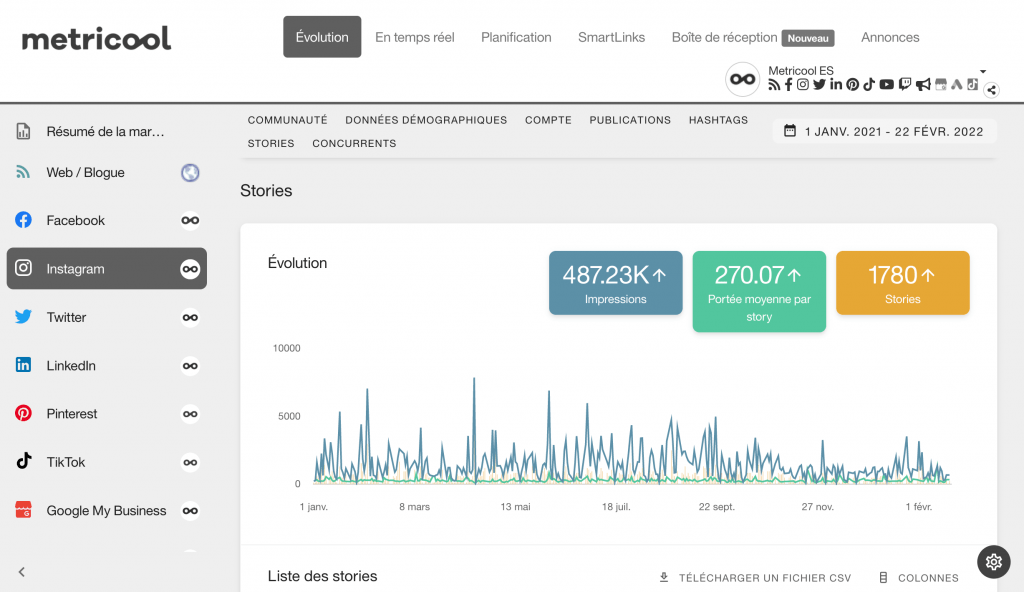Click the greyed Google Ads icon

coord(957,84)
